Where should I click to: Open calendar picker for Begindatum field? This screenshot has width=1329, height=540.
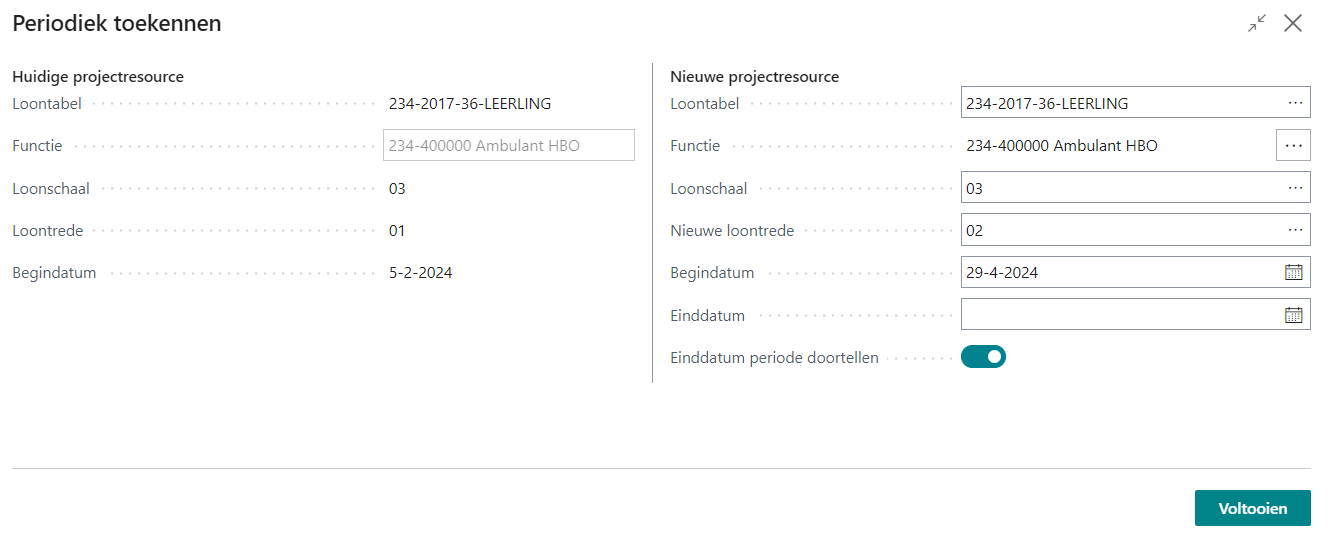(x=1293, y=272)
